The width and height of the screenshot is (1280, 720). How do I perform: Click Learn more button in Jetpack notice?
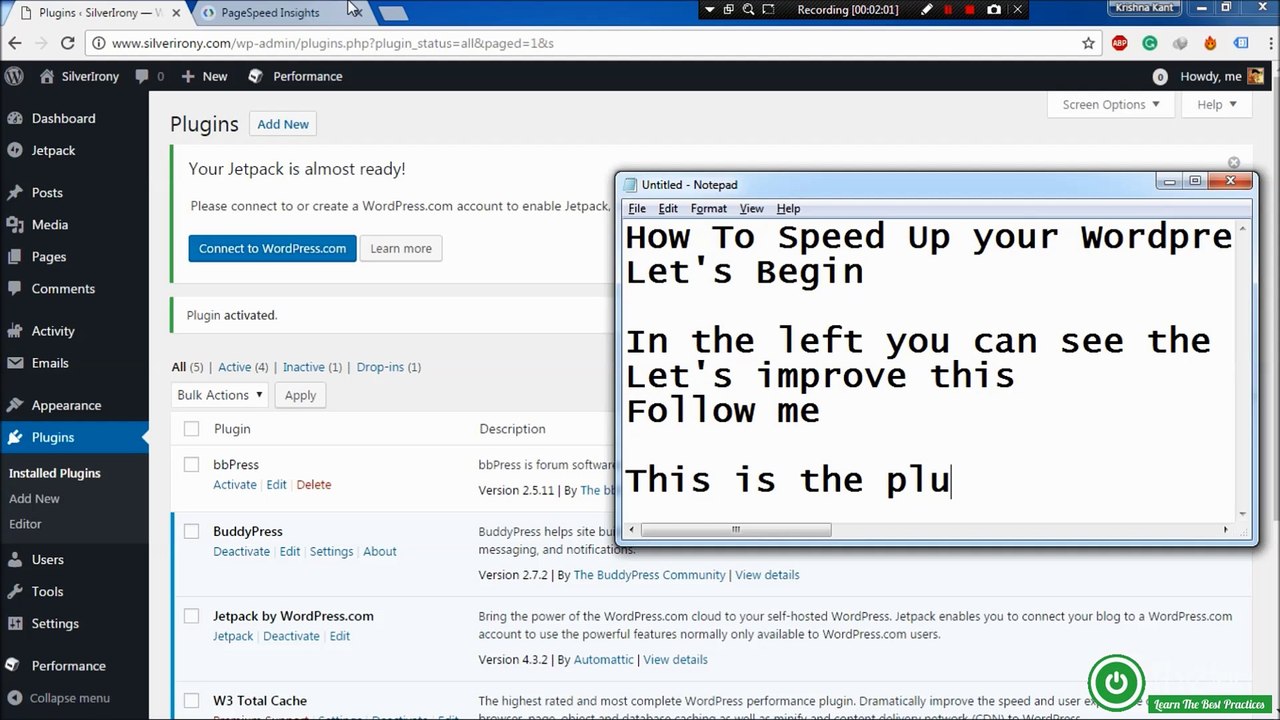401,248
